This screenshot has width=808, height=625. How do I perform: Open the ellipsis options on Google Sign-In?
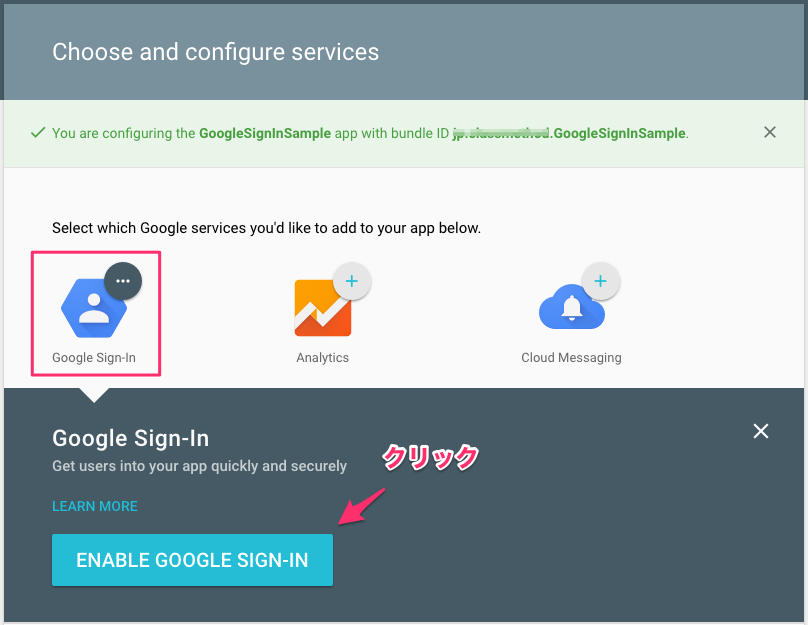[123, 281]
